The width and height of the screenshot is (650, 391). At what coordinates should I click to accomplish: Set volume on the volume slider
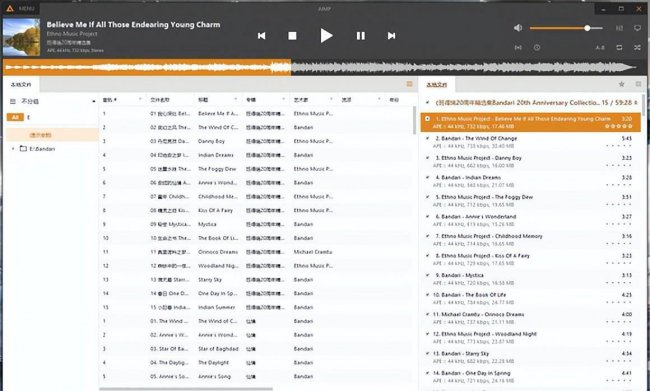566,28
